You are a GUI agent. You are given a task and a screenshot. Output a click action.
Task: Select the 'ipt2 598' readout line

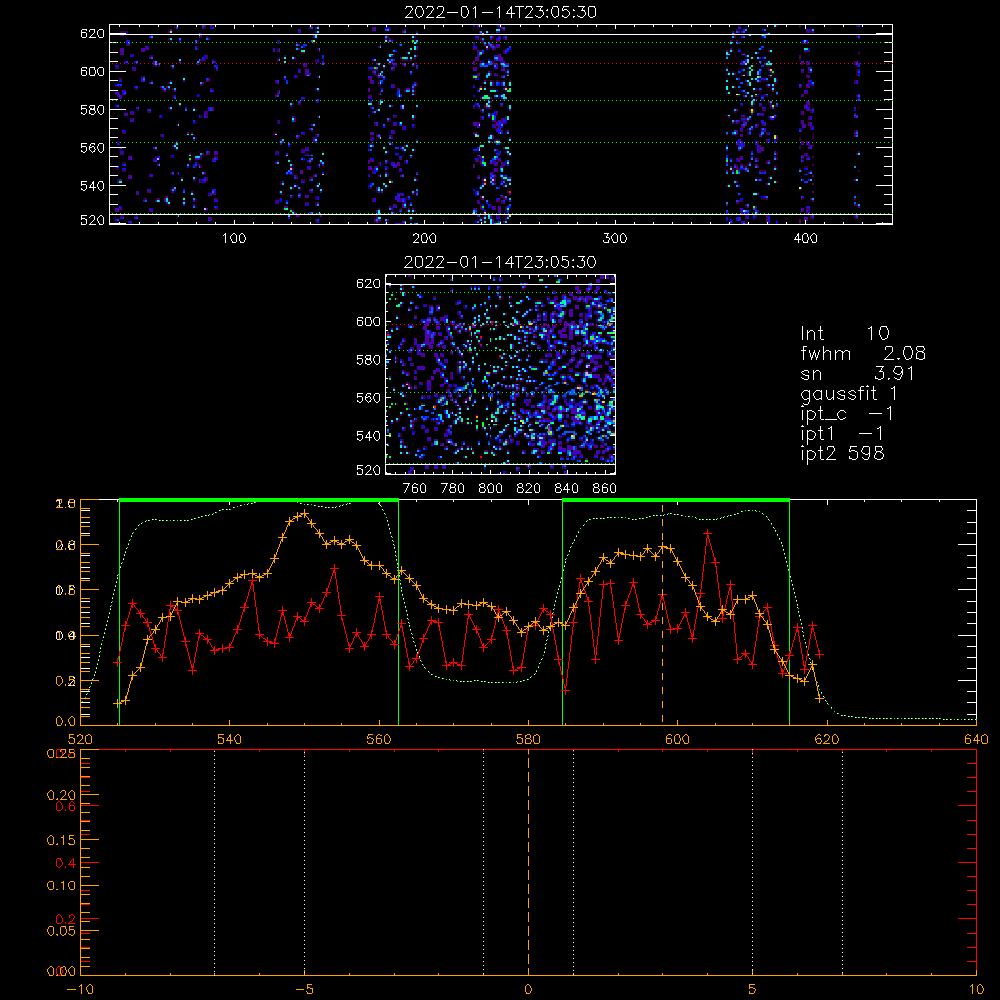[842, 453]
